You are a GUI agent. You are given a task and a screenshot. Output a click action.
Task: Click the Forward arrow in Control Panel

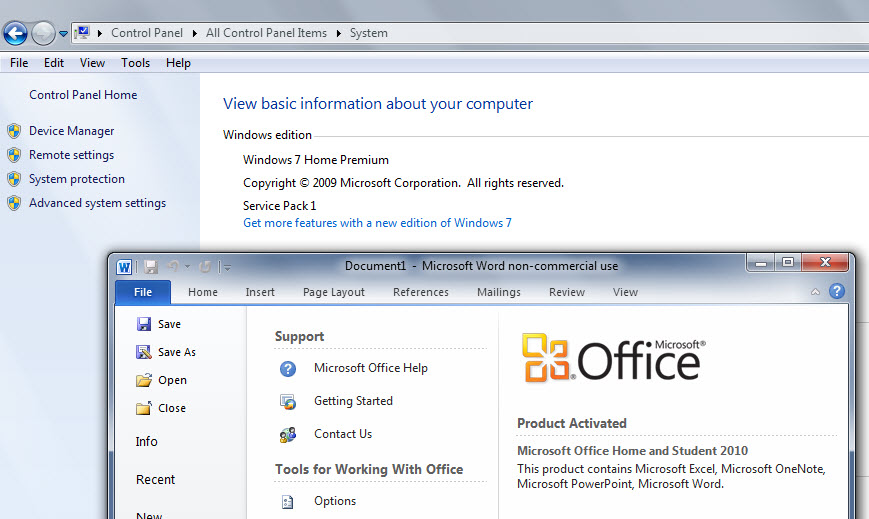click(x=43, y=33)
